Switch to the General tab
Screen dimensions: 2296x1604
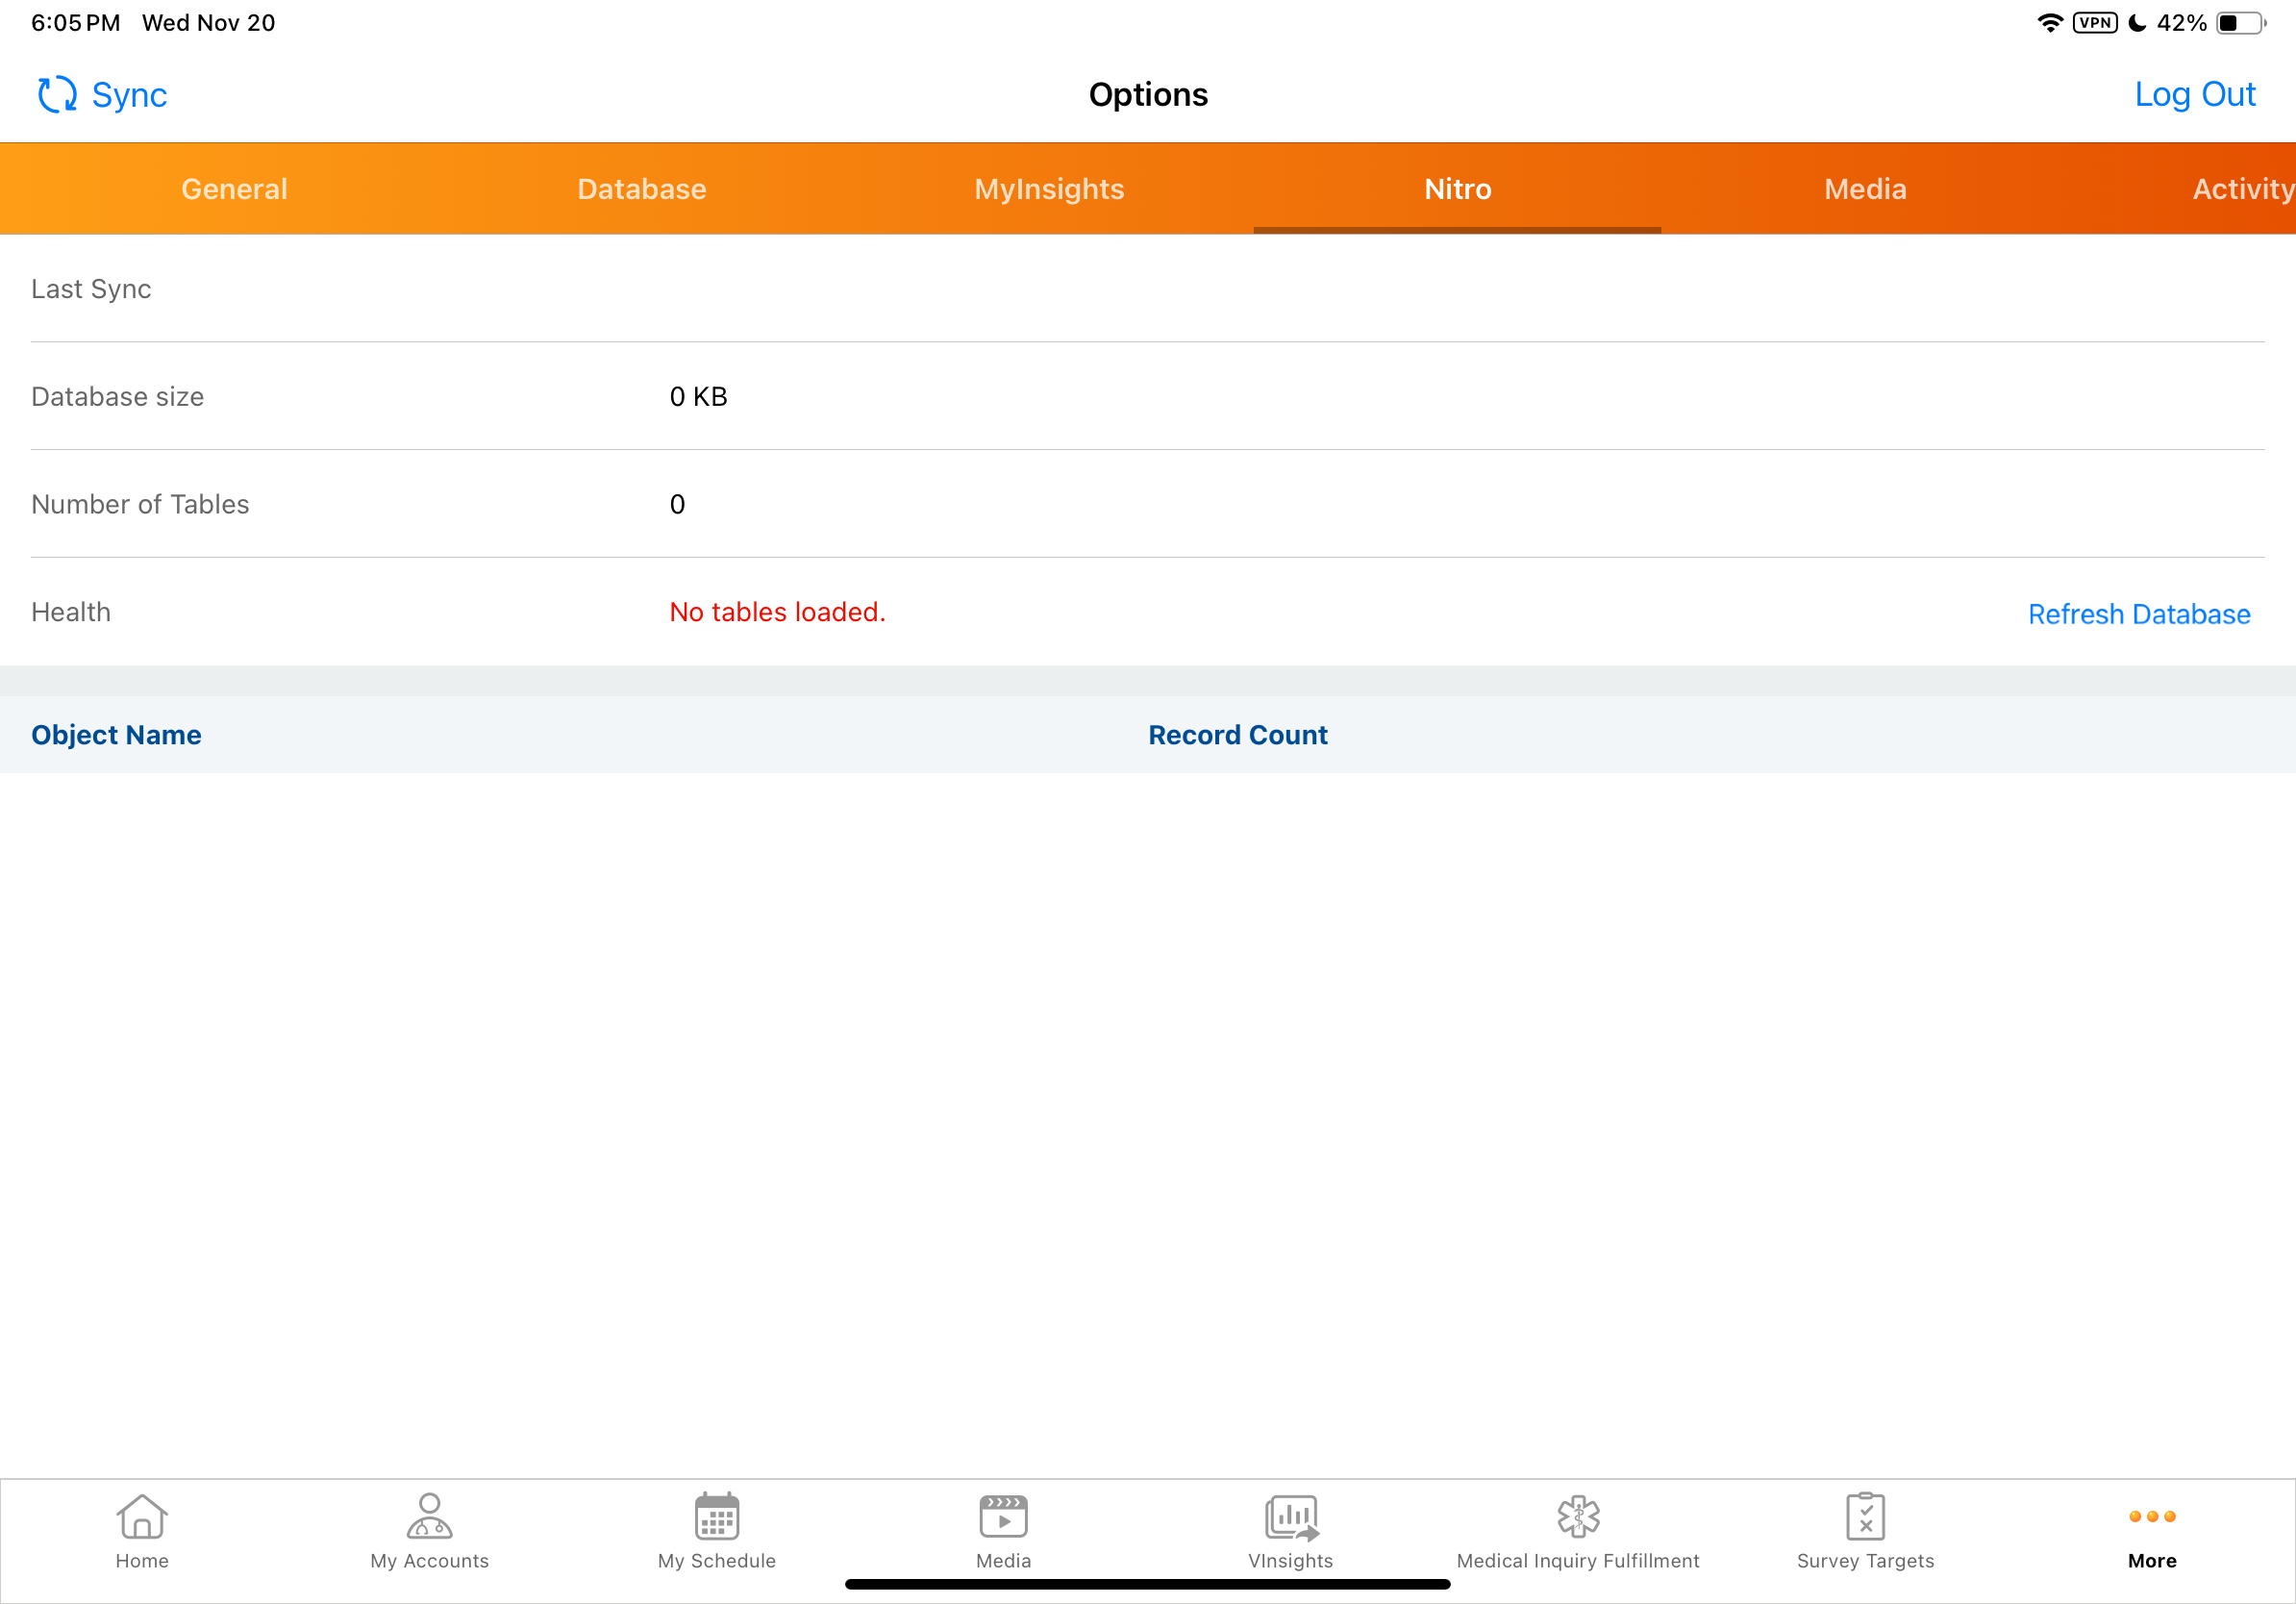[x=234, y=189]
